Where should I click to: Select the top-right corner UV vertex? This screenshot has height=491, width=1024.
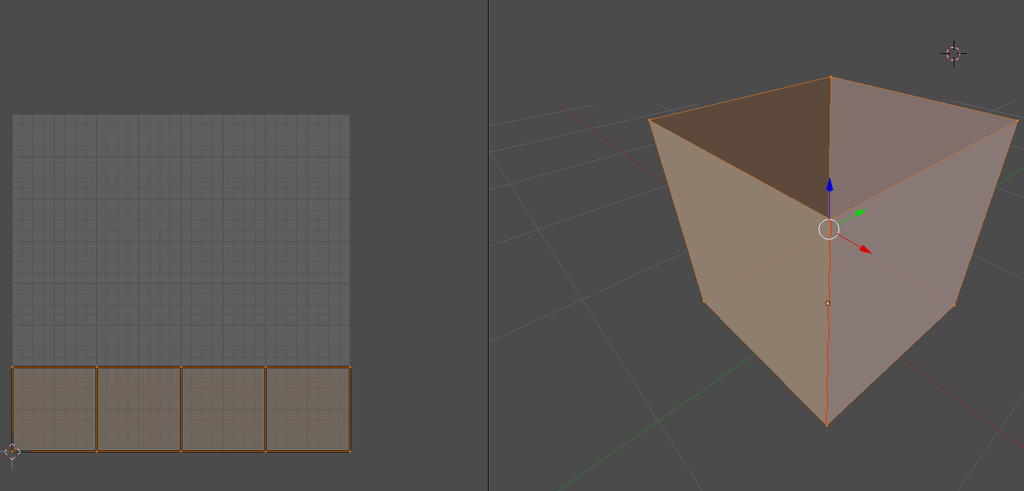(x=350, y=367)
